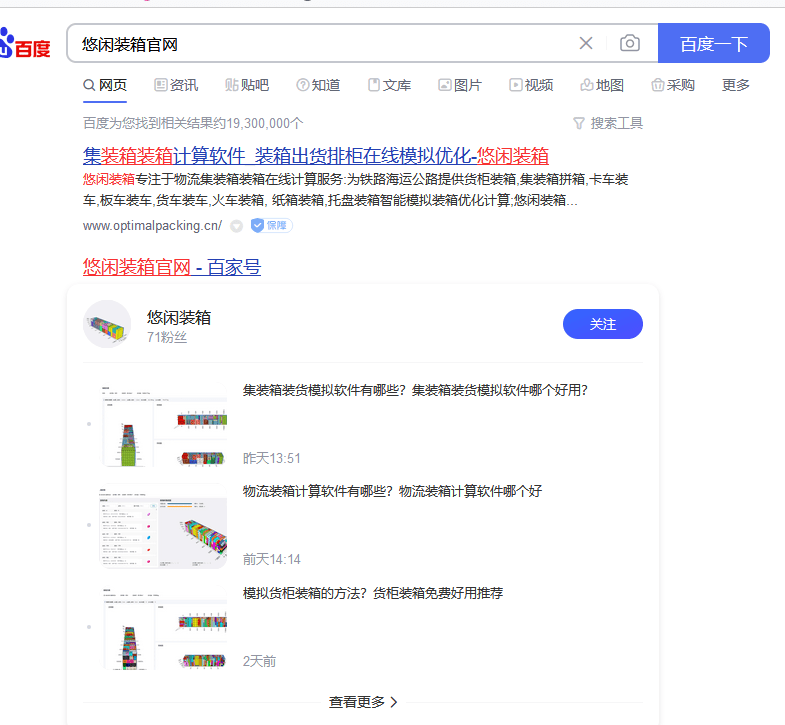Open the 文库 tab
The height and width of the screenshot is (725, 785).
[389, 85]
